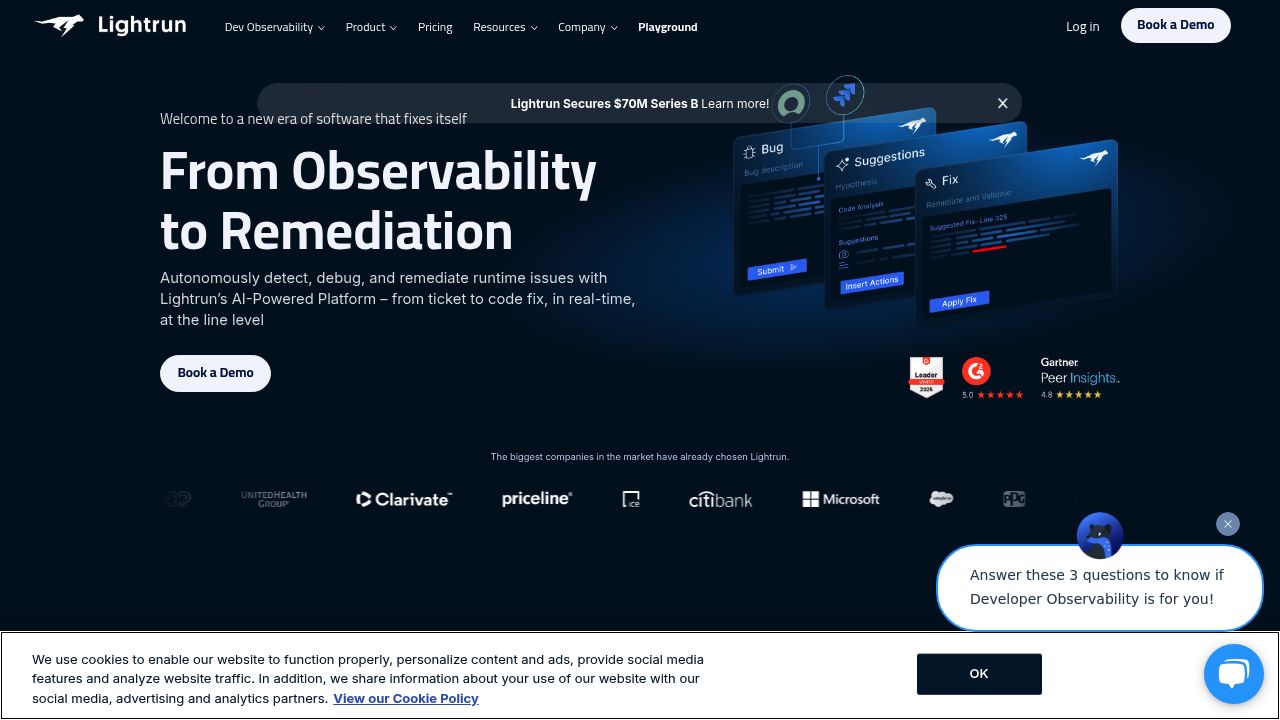This screenshot has width=1280, height=720.
Task: Click the Learn more! announcement link
Action: (735, 103)
